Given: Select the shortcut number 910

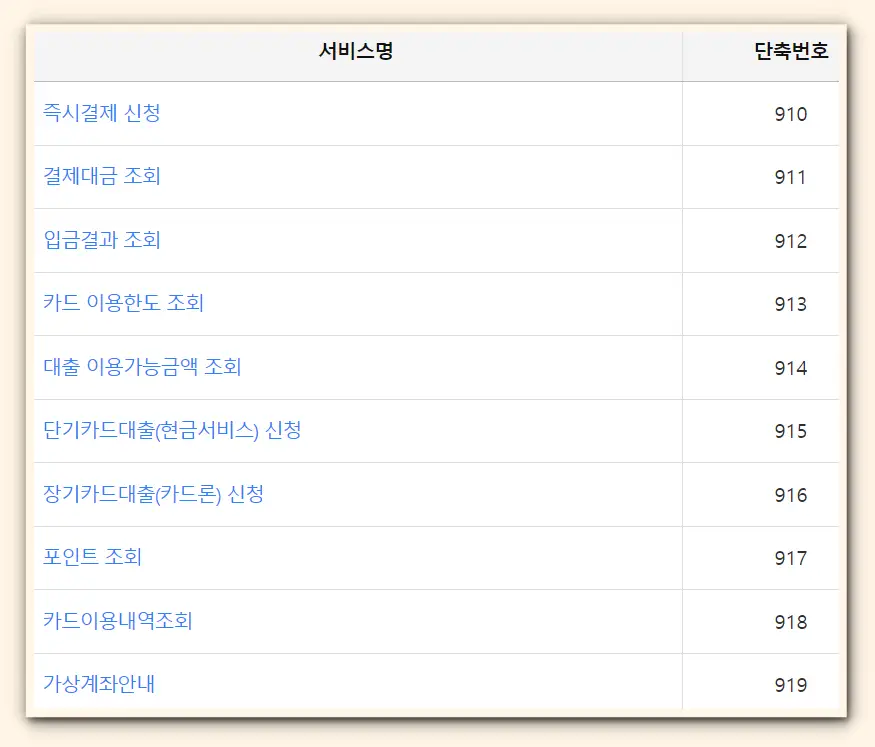Looking at the screenshot, I should coord(791,114).
